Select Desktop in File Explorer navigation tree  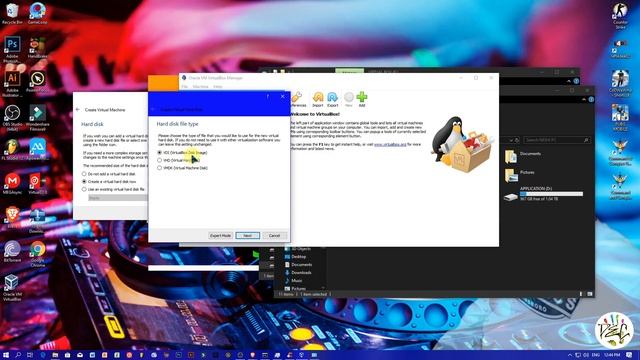(x=295, y=257)
